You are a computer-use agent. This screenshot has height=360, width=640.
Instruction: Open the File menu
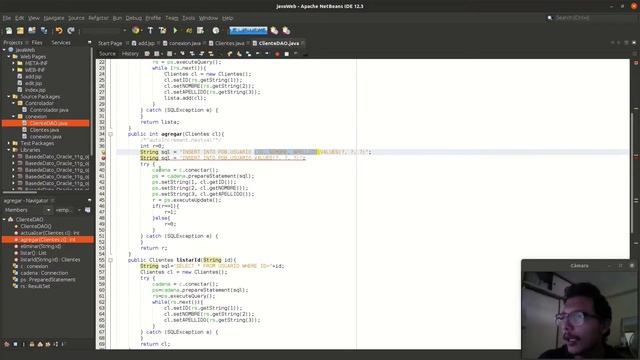(7, 18)
